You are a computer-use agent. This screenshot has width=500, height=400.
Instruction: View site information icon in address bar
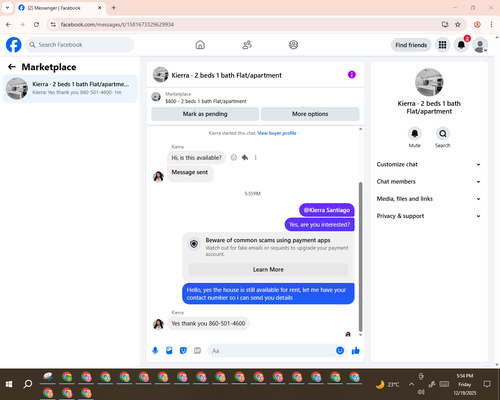[x=53, y=24]
